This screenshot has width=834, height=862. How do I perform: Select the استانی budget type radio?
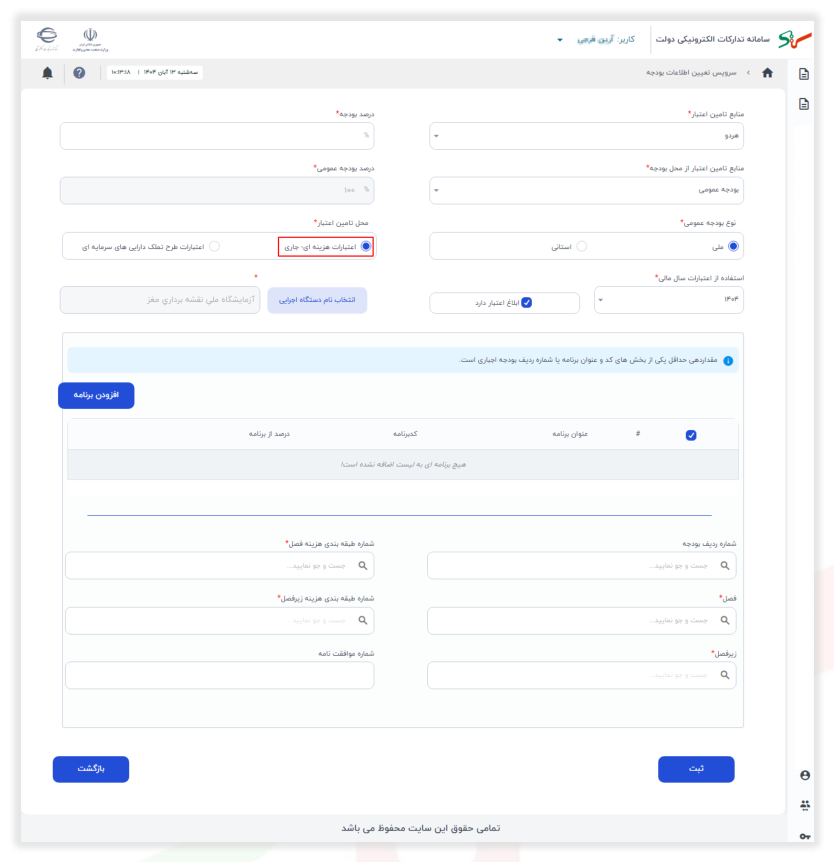[x=582, y=246]
